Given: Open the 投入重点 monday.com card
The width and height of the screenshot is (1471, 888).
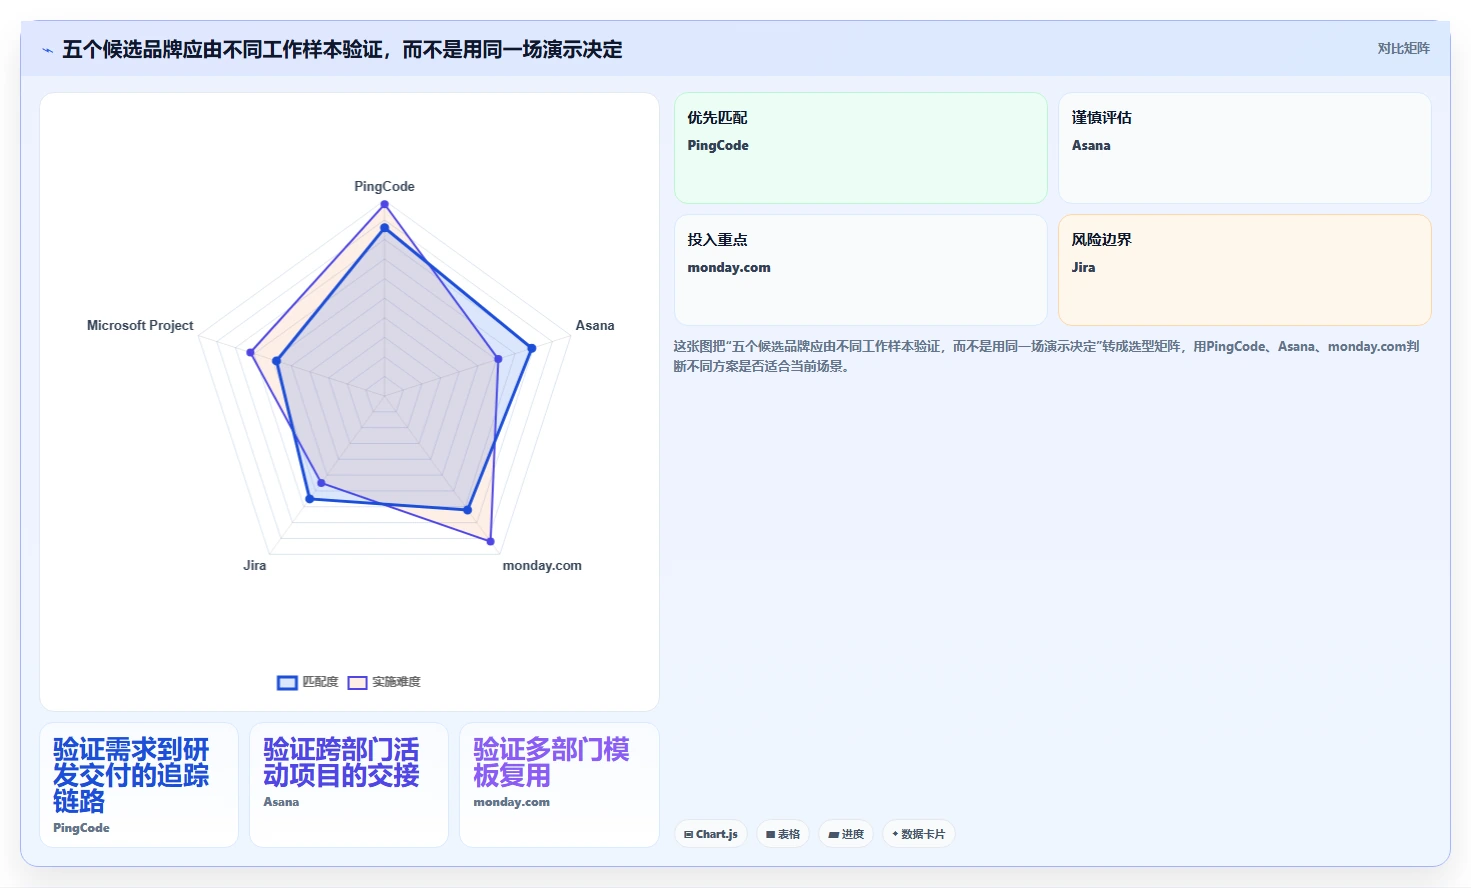Looking at the screenshot, I should [x=861, y=270].
